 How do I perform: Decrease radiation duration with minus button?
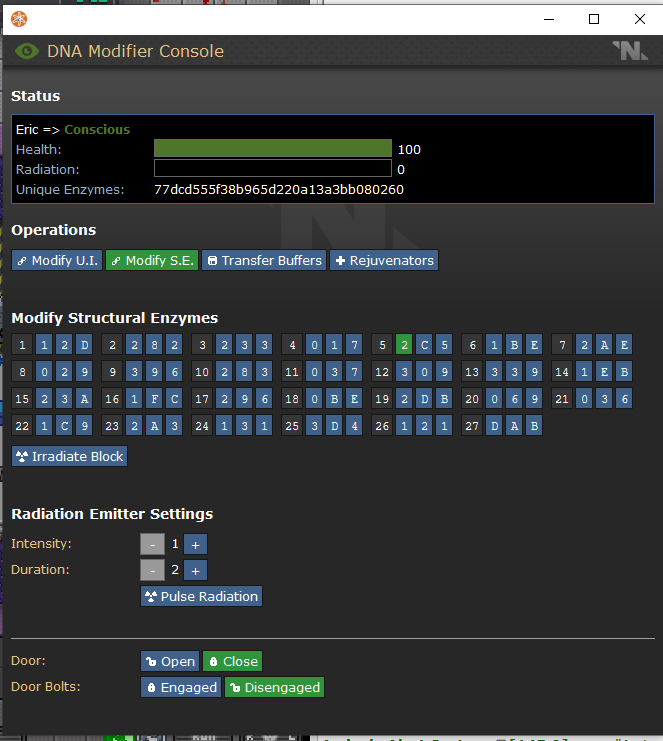[x=151, y=570]
